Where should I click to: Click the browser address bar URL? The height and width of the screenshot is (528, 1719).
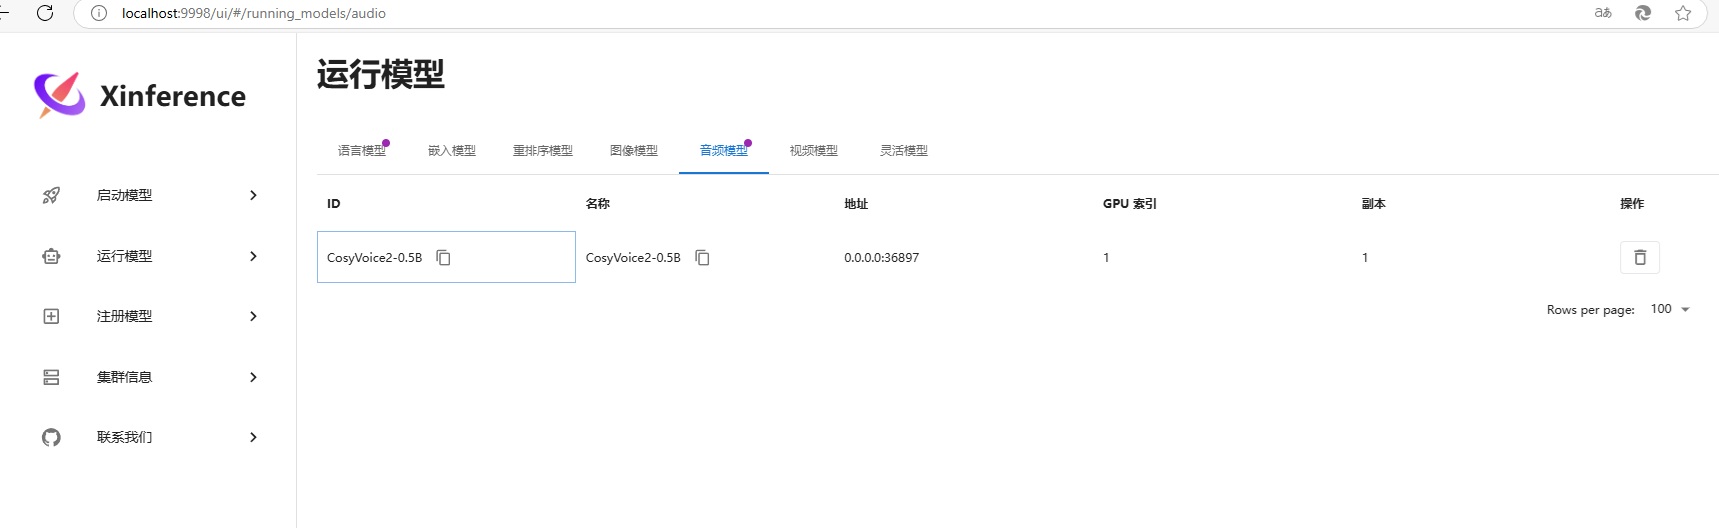pyautogui.click(x=254, y=13)
